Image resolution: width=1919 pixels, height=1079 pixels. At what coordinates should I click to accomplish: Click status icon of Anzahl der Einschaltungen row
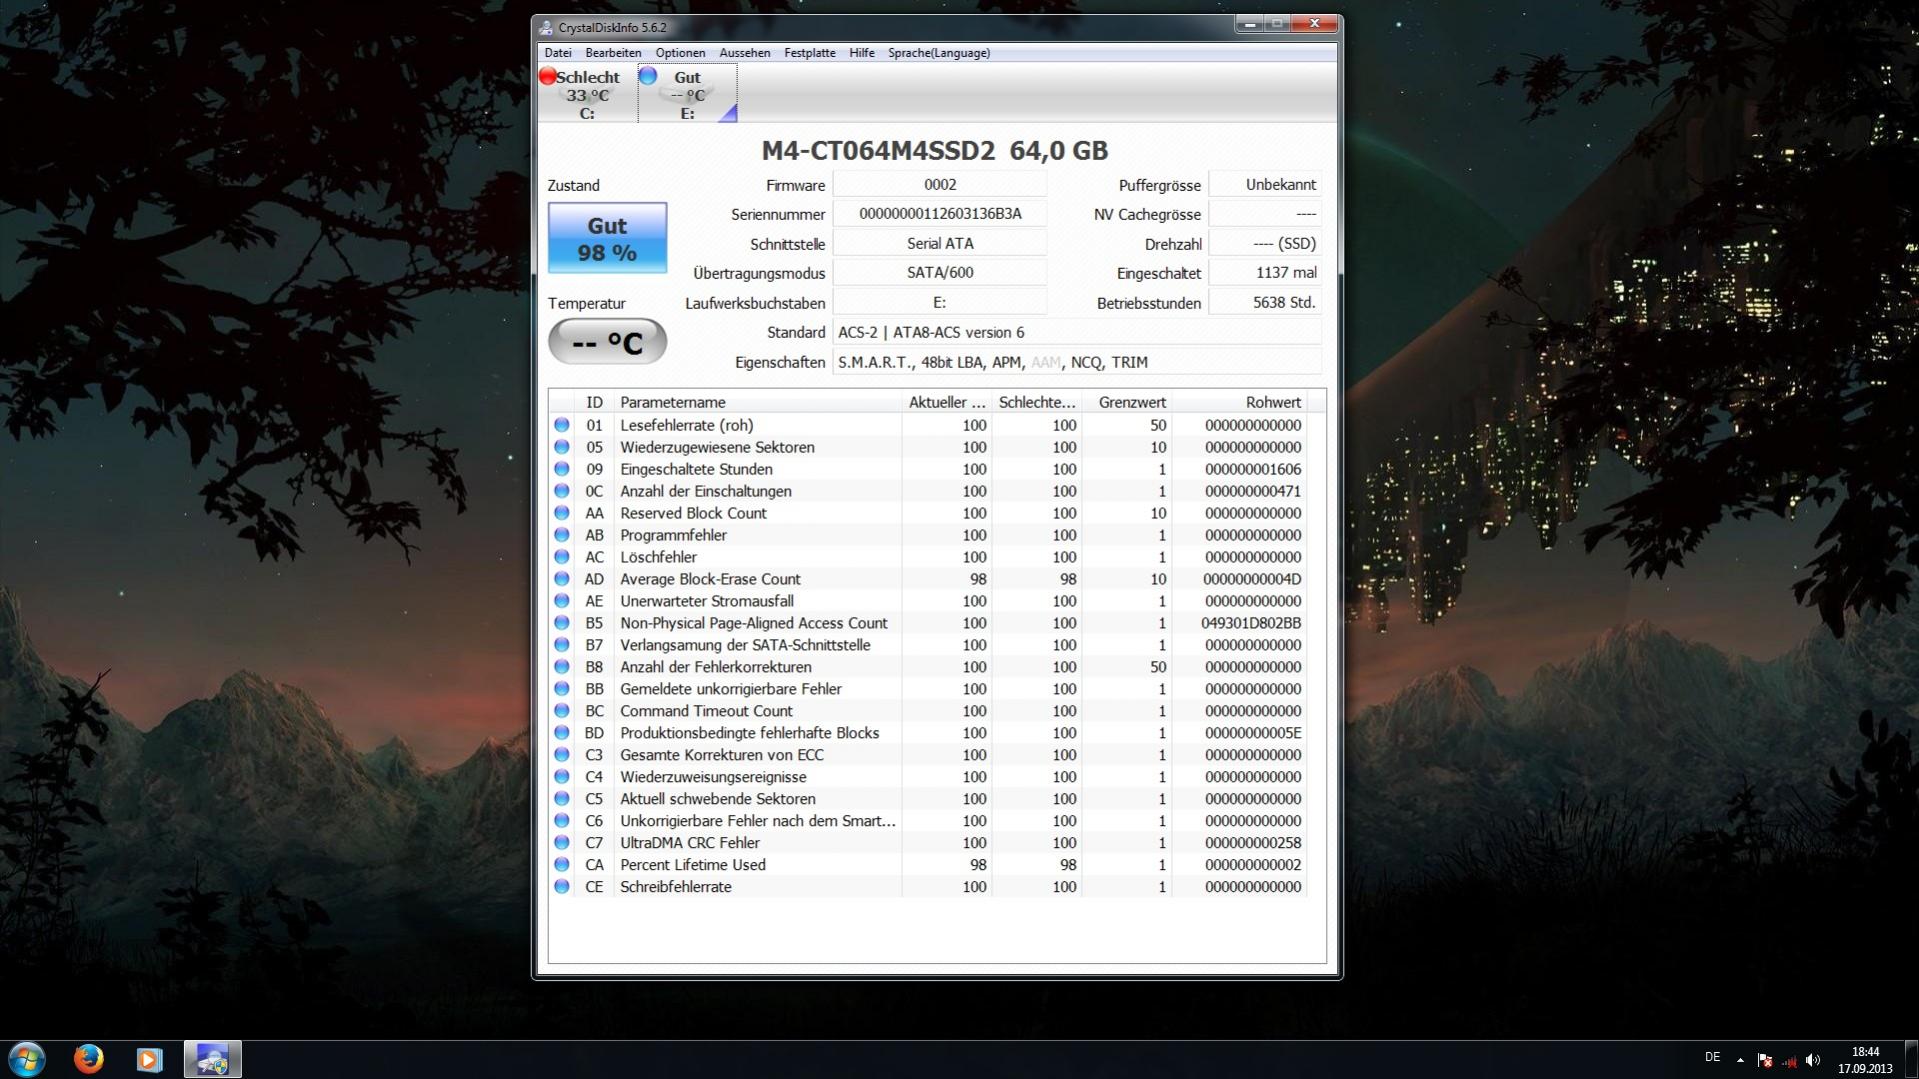click(x=562, y=491)
